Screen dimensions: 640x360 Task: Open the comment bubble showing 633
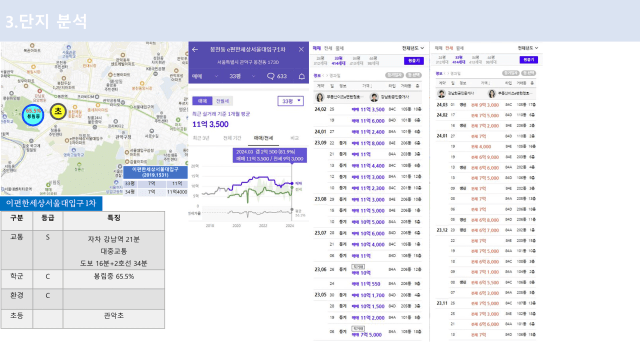tap(277, 76)
